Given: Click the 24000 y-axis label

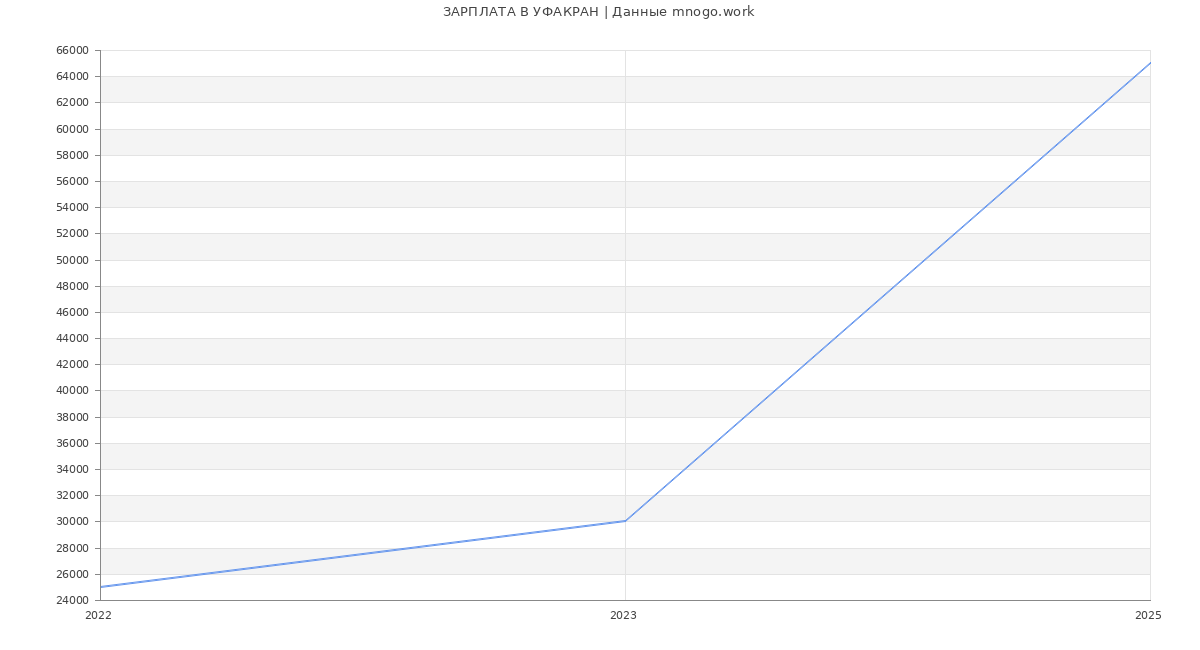Looking at the screenshot, I should (72, 600).
